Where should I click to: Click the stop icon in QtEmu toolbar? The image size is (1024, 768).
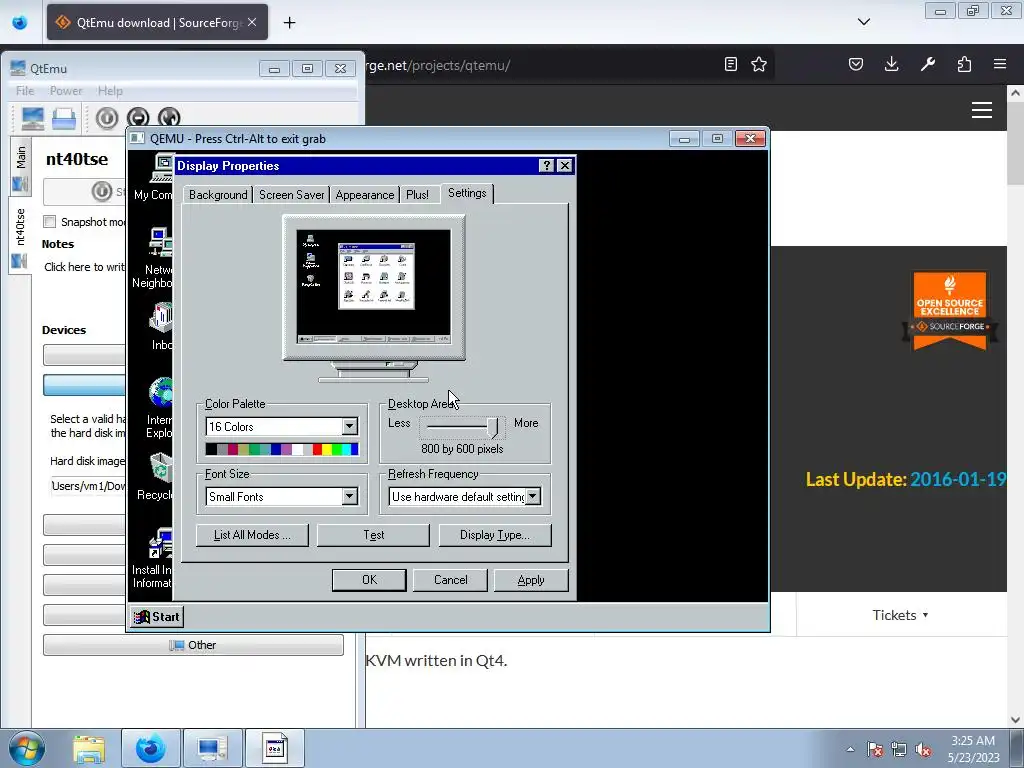click(x=138, y=118)
